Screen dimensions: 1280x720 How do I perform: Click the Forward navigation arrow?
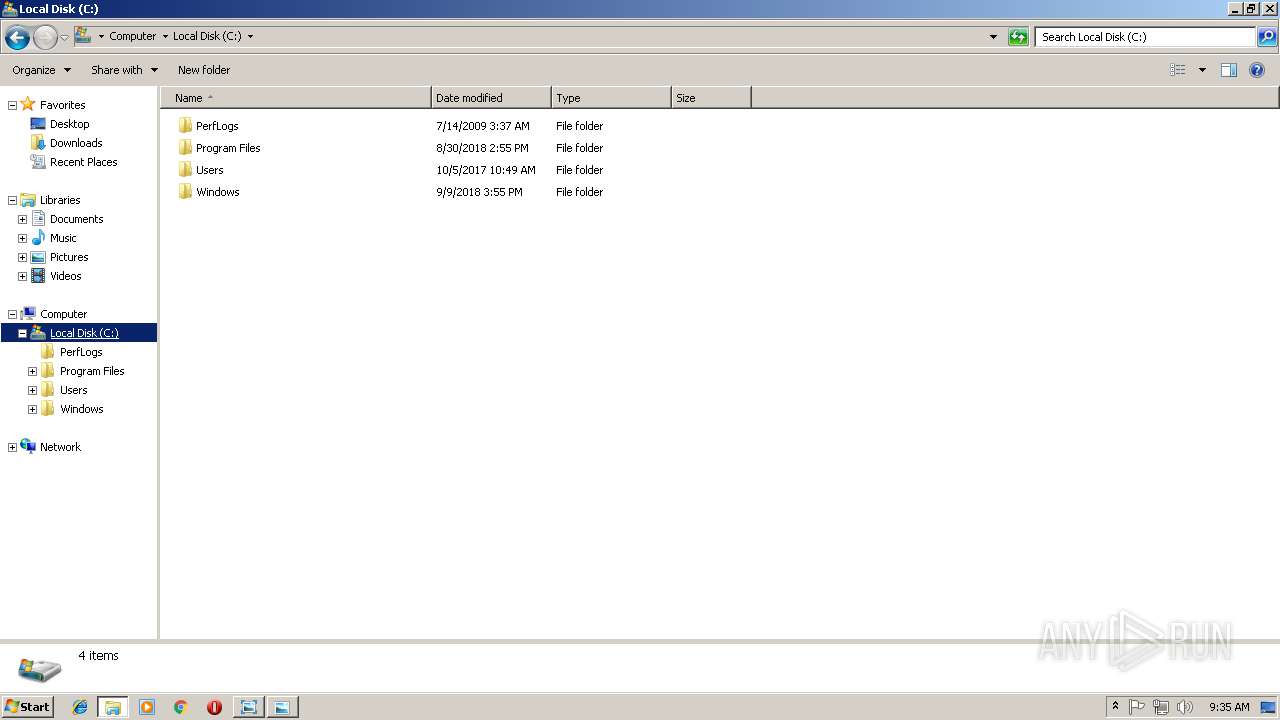click(x=45, y=38)
